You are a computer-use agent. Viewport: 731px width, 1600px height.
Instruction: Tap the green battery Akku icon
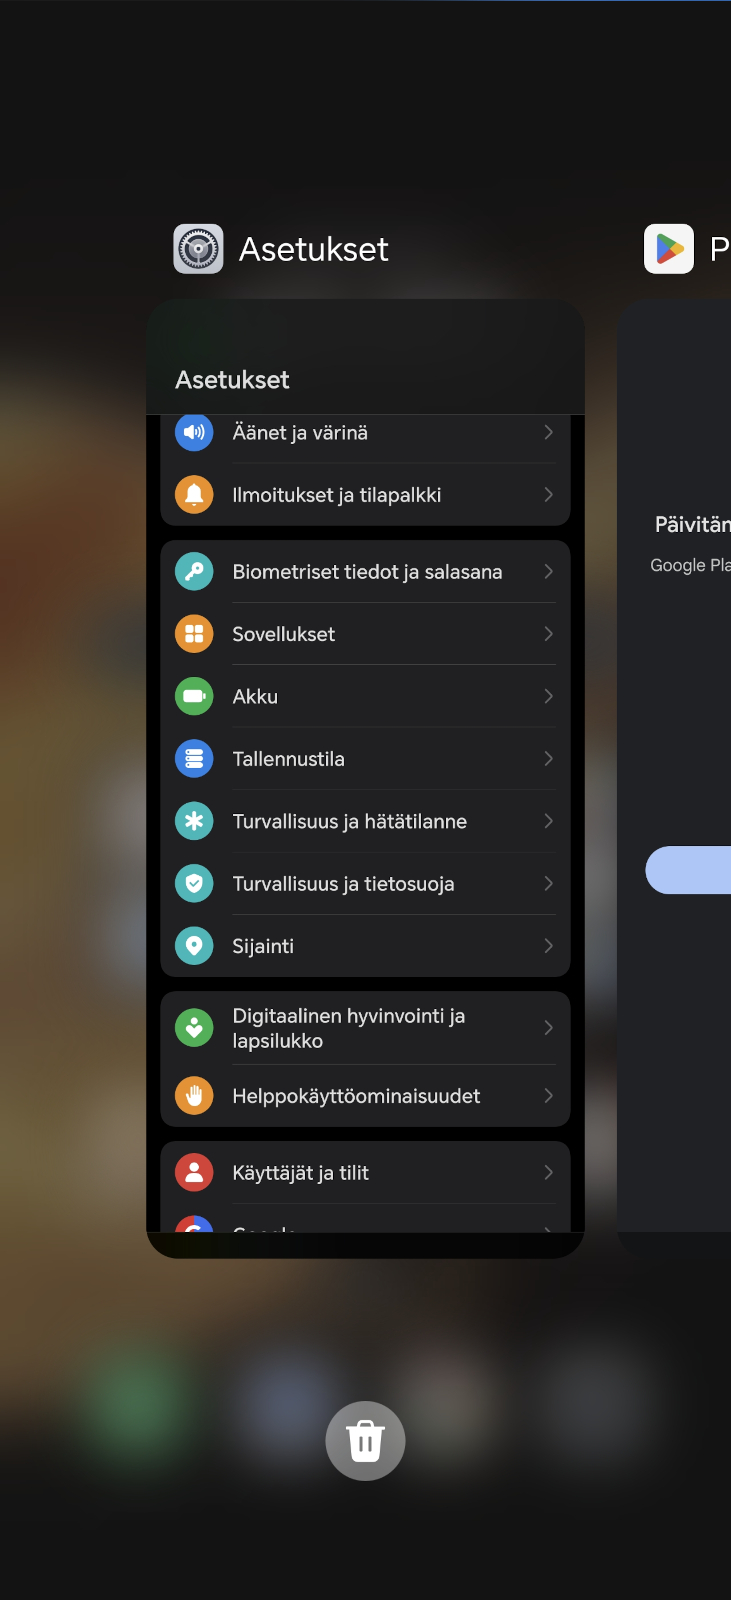[x=194, y=696]
